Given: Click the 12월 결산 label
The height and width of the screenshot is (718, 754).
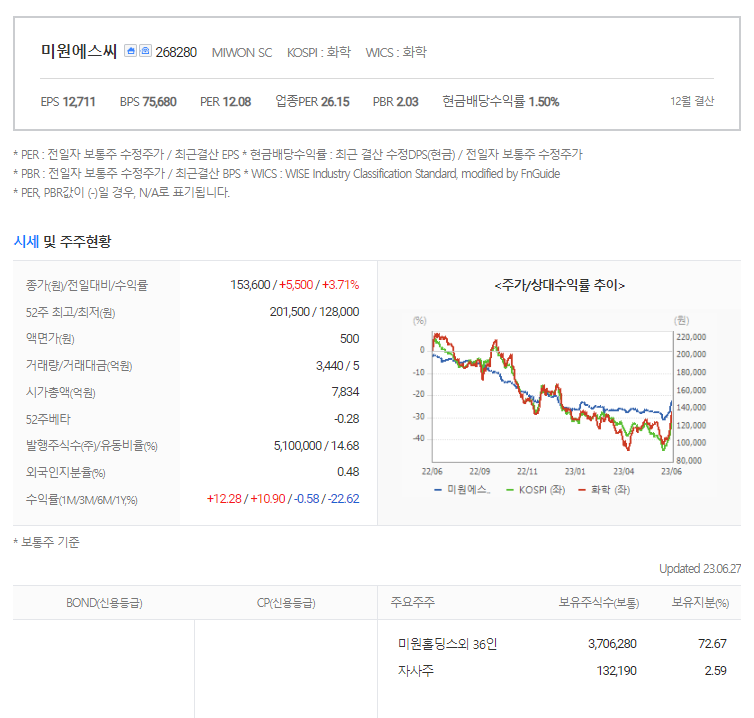Looking at the screenshot, I should (x=692, y=101).
